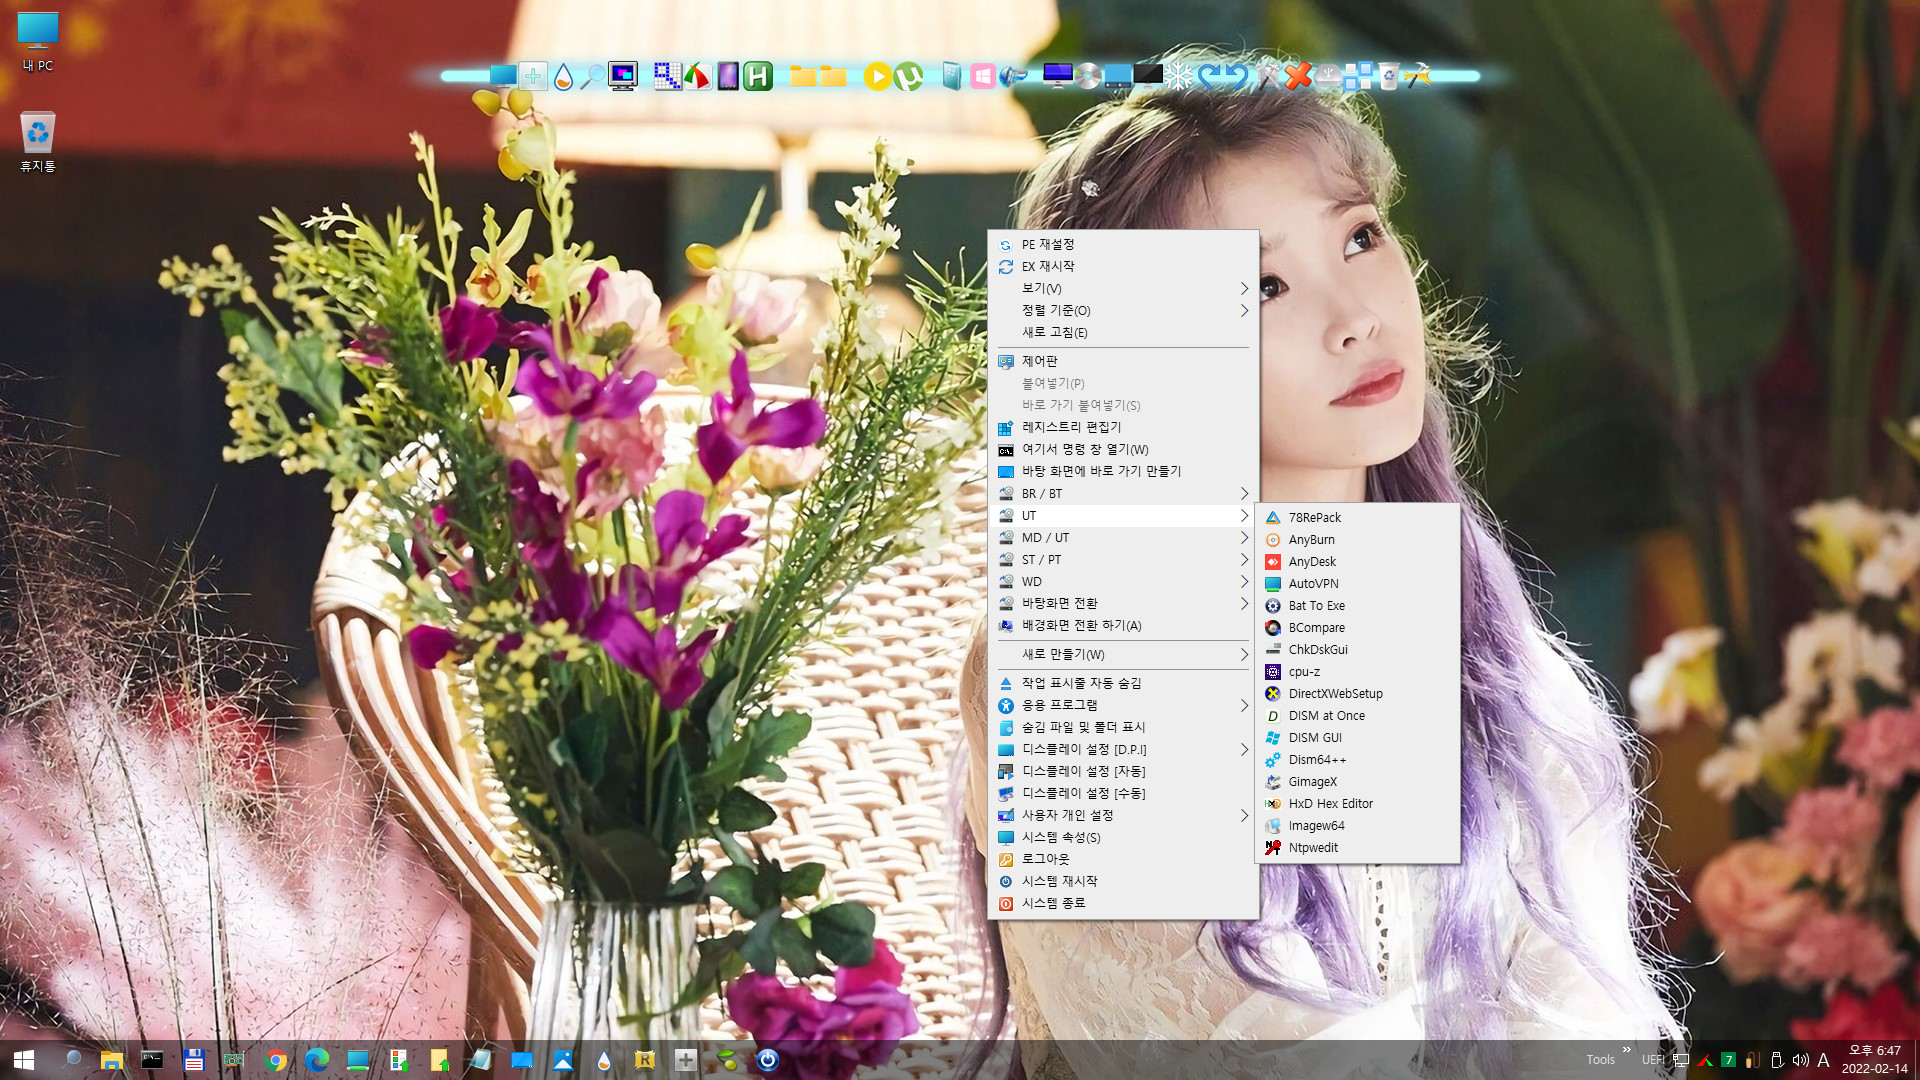
Task: Click the green 7 tray icon
Action: 1728,1060
